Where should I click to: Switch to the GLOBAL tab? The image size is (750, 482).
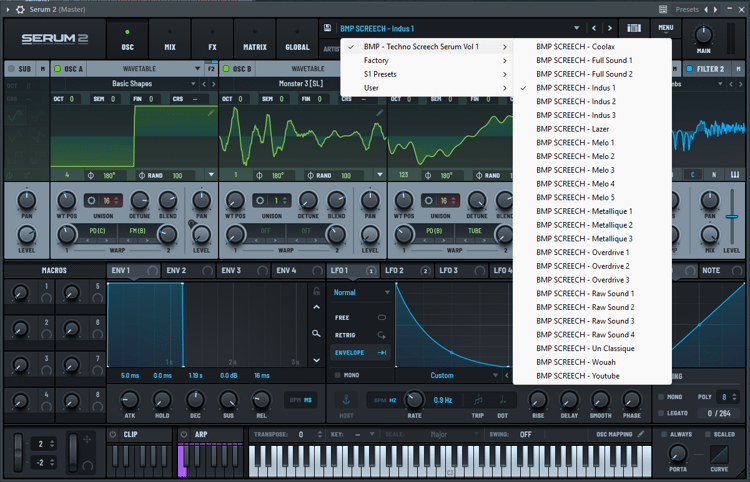tap(297, 39)
